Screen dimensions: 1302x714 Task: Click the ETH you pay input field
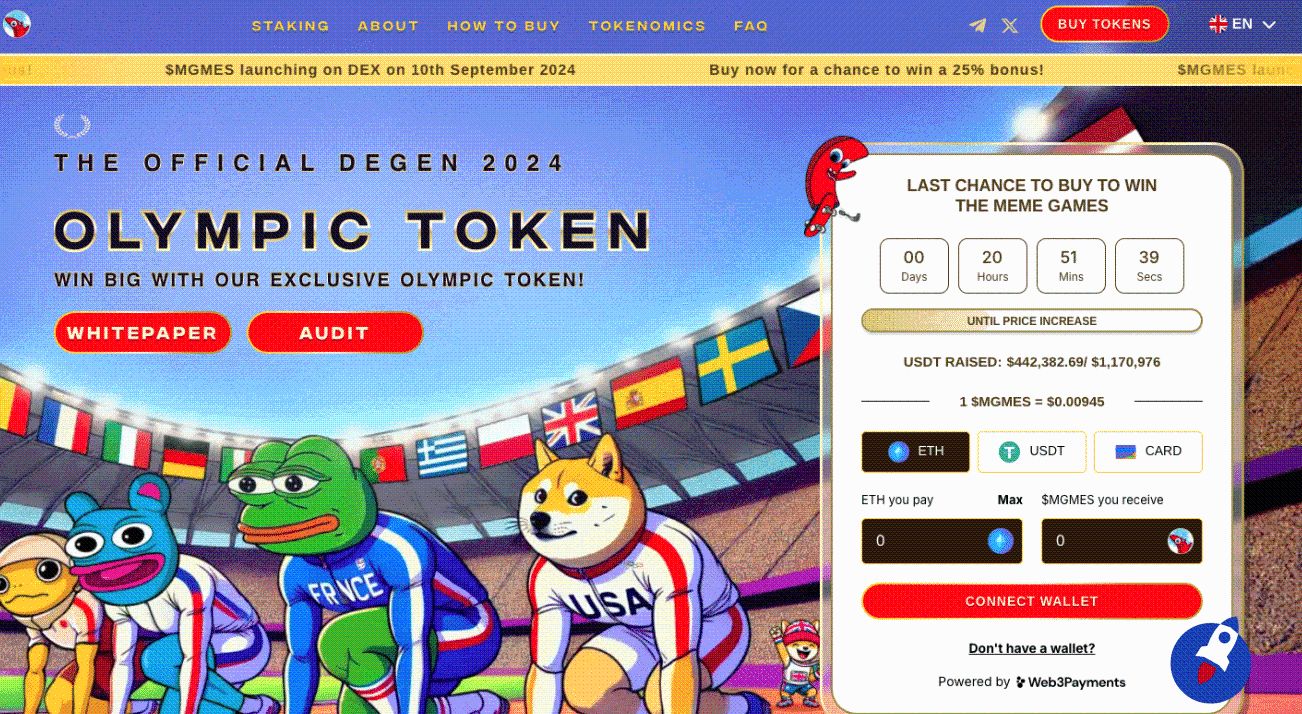click(x=942, y=541)
